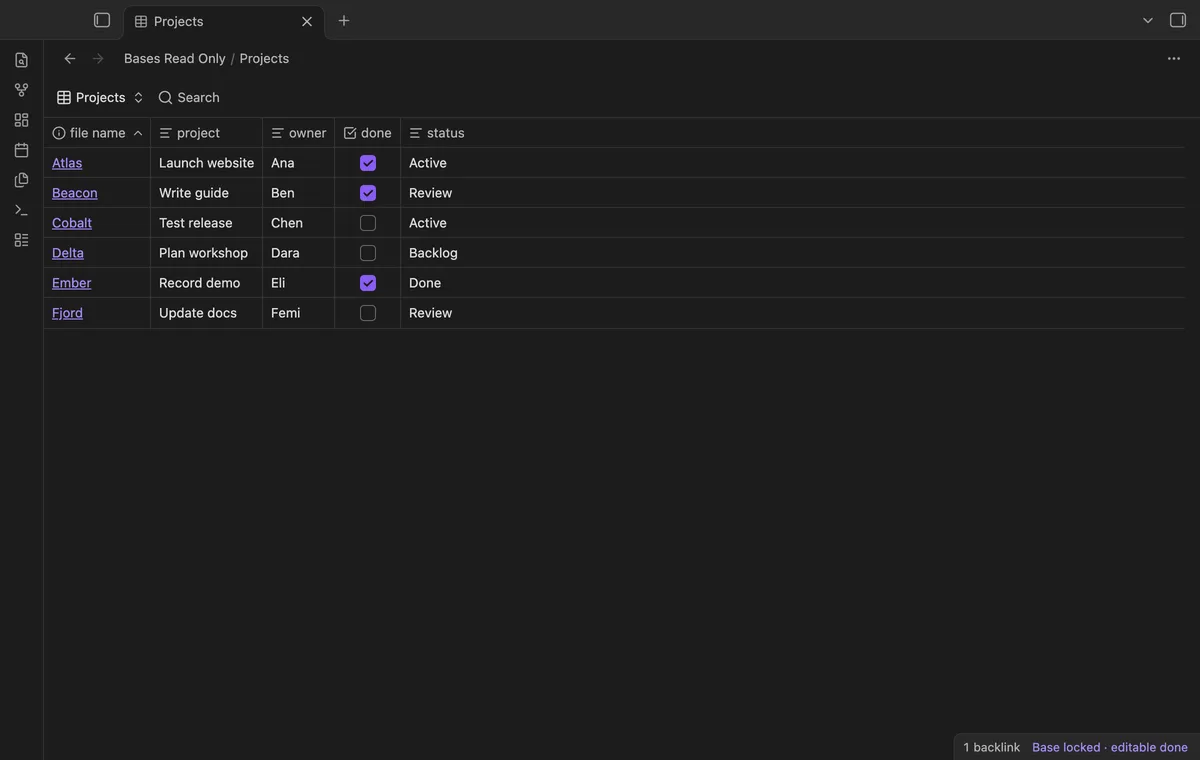Open the owner column header menu
The image size is (1200, 760).
tap(298, 133)
